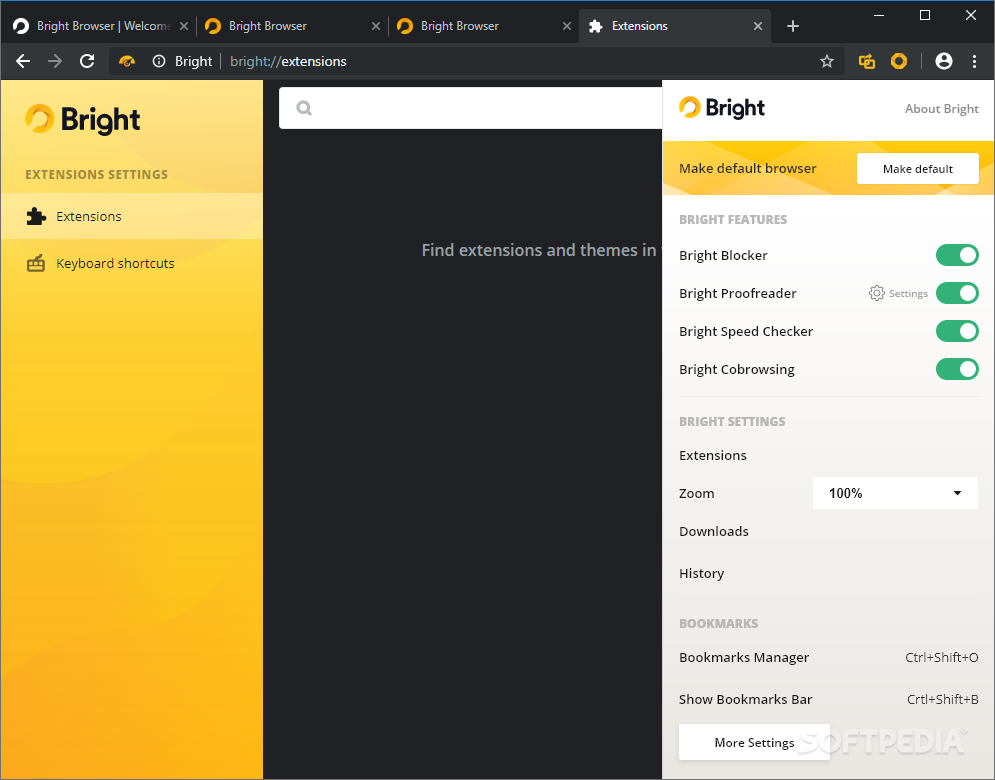Close the Extensions tab
Image resolution: width=995 pixels, height=780 pixels.
click(x=758, y=26)
